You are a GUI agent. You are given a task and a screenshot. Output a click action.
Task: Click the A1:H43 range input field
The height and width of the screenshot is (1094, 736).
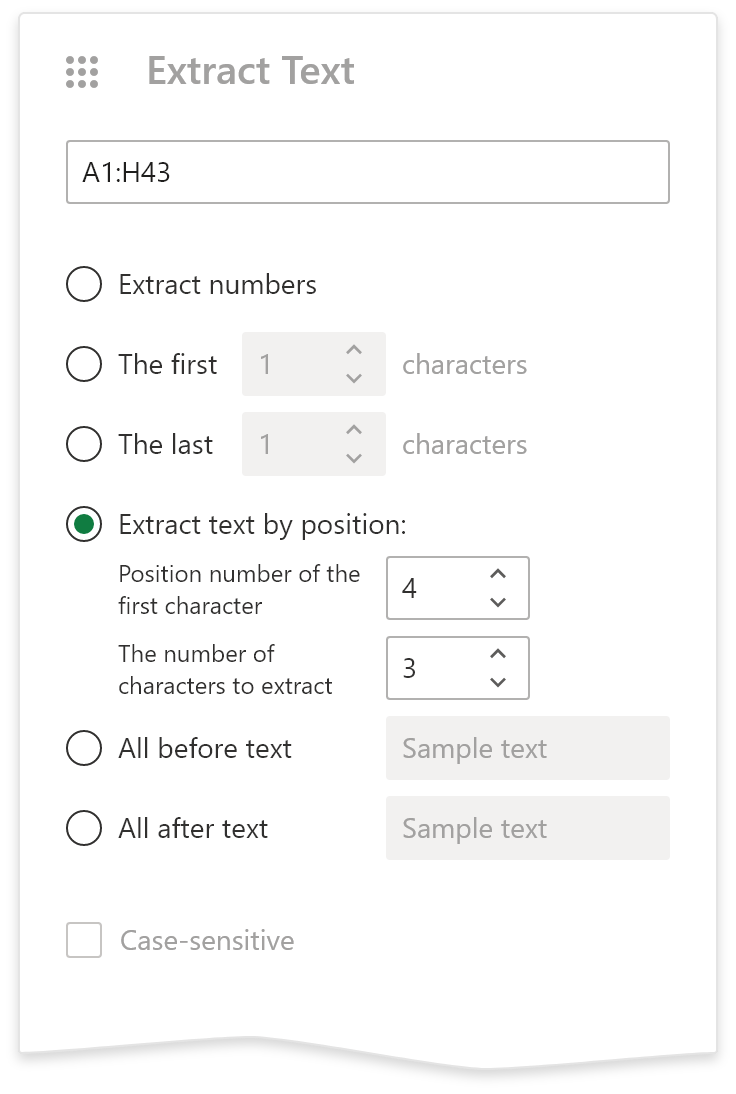coord(367,173)
